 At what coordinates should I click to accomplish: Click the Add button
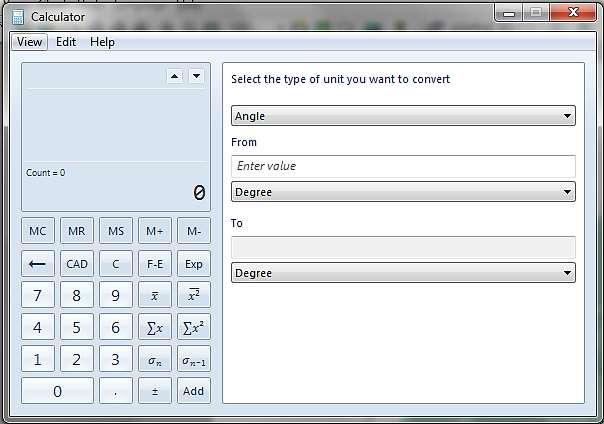point(194,391)
